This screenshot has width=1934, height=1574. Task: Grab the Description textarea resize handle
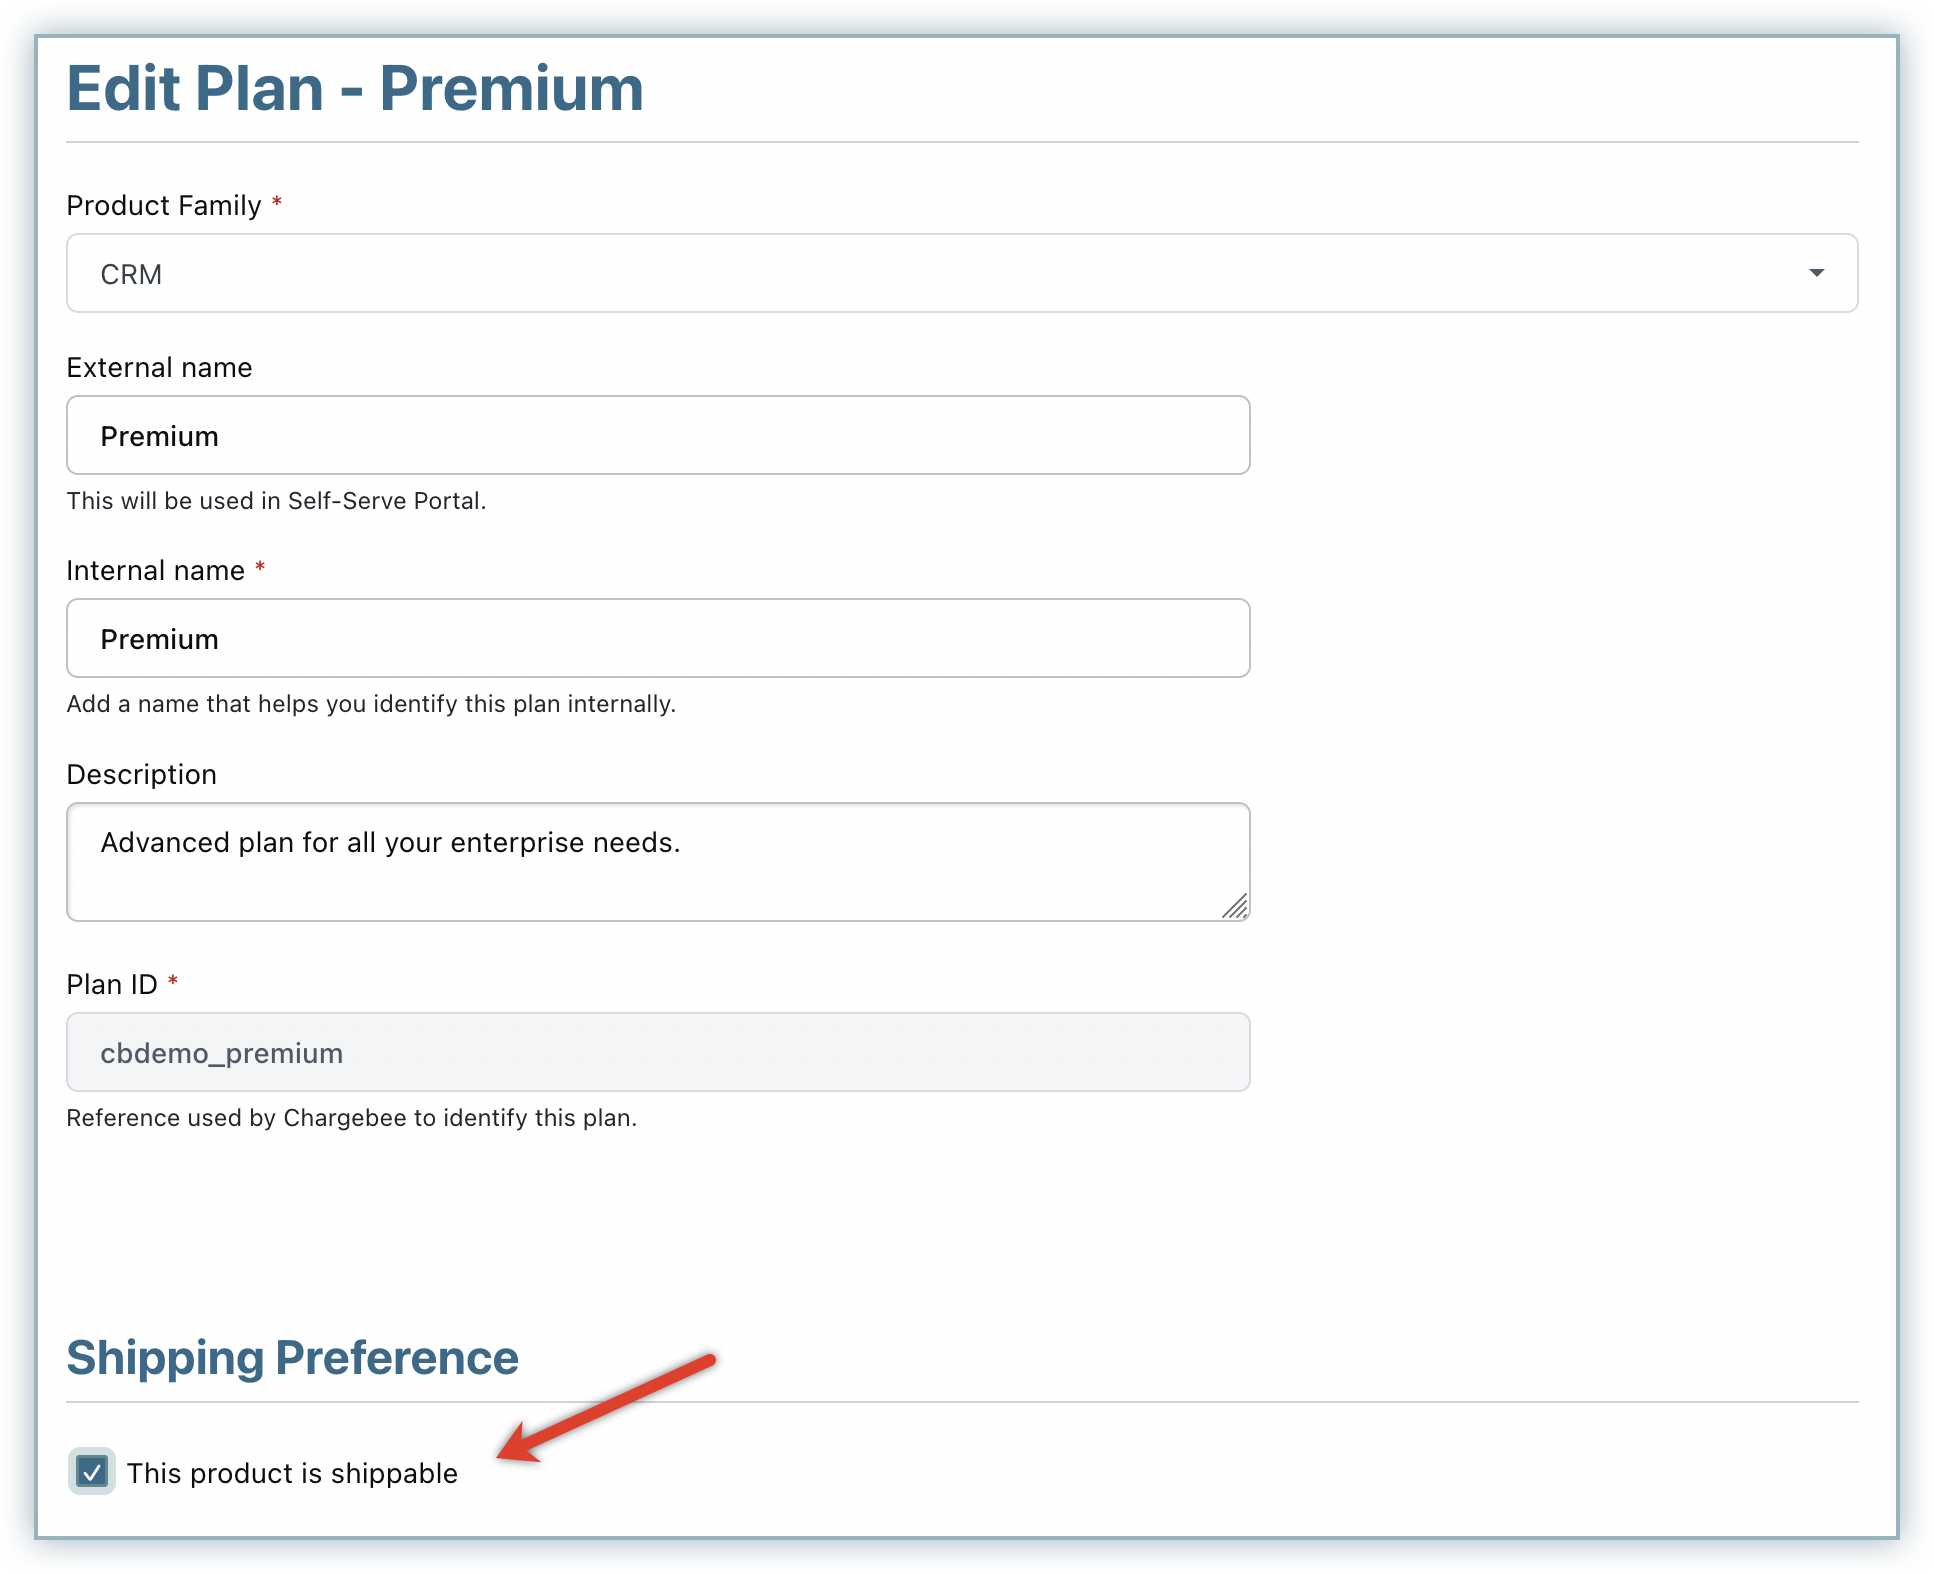point(1236,907)
